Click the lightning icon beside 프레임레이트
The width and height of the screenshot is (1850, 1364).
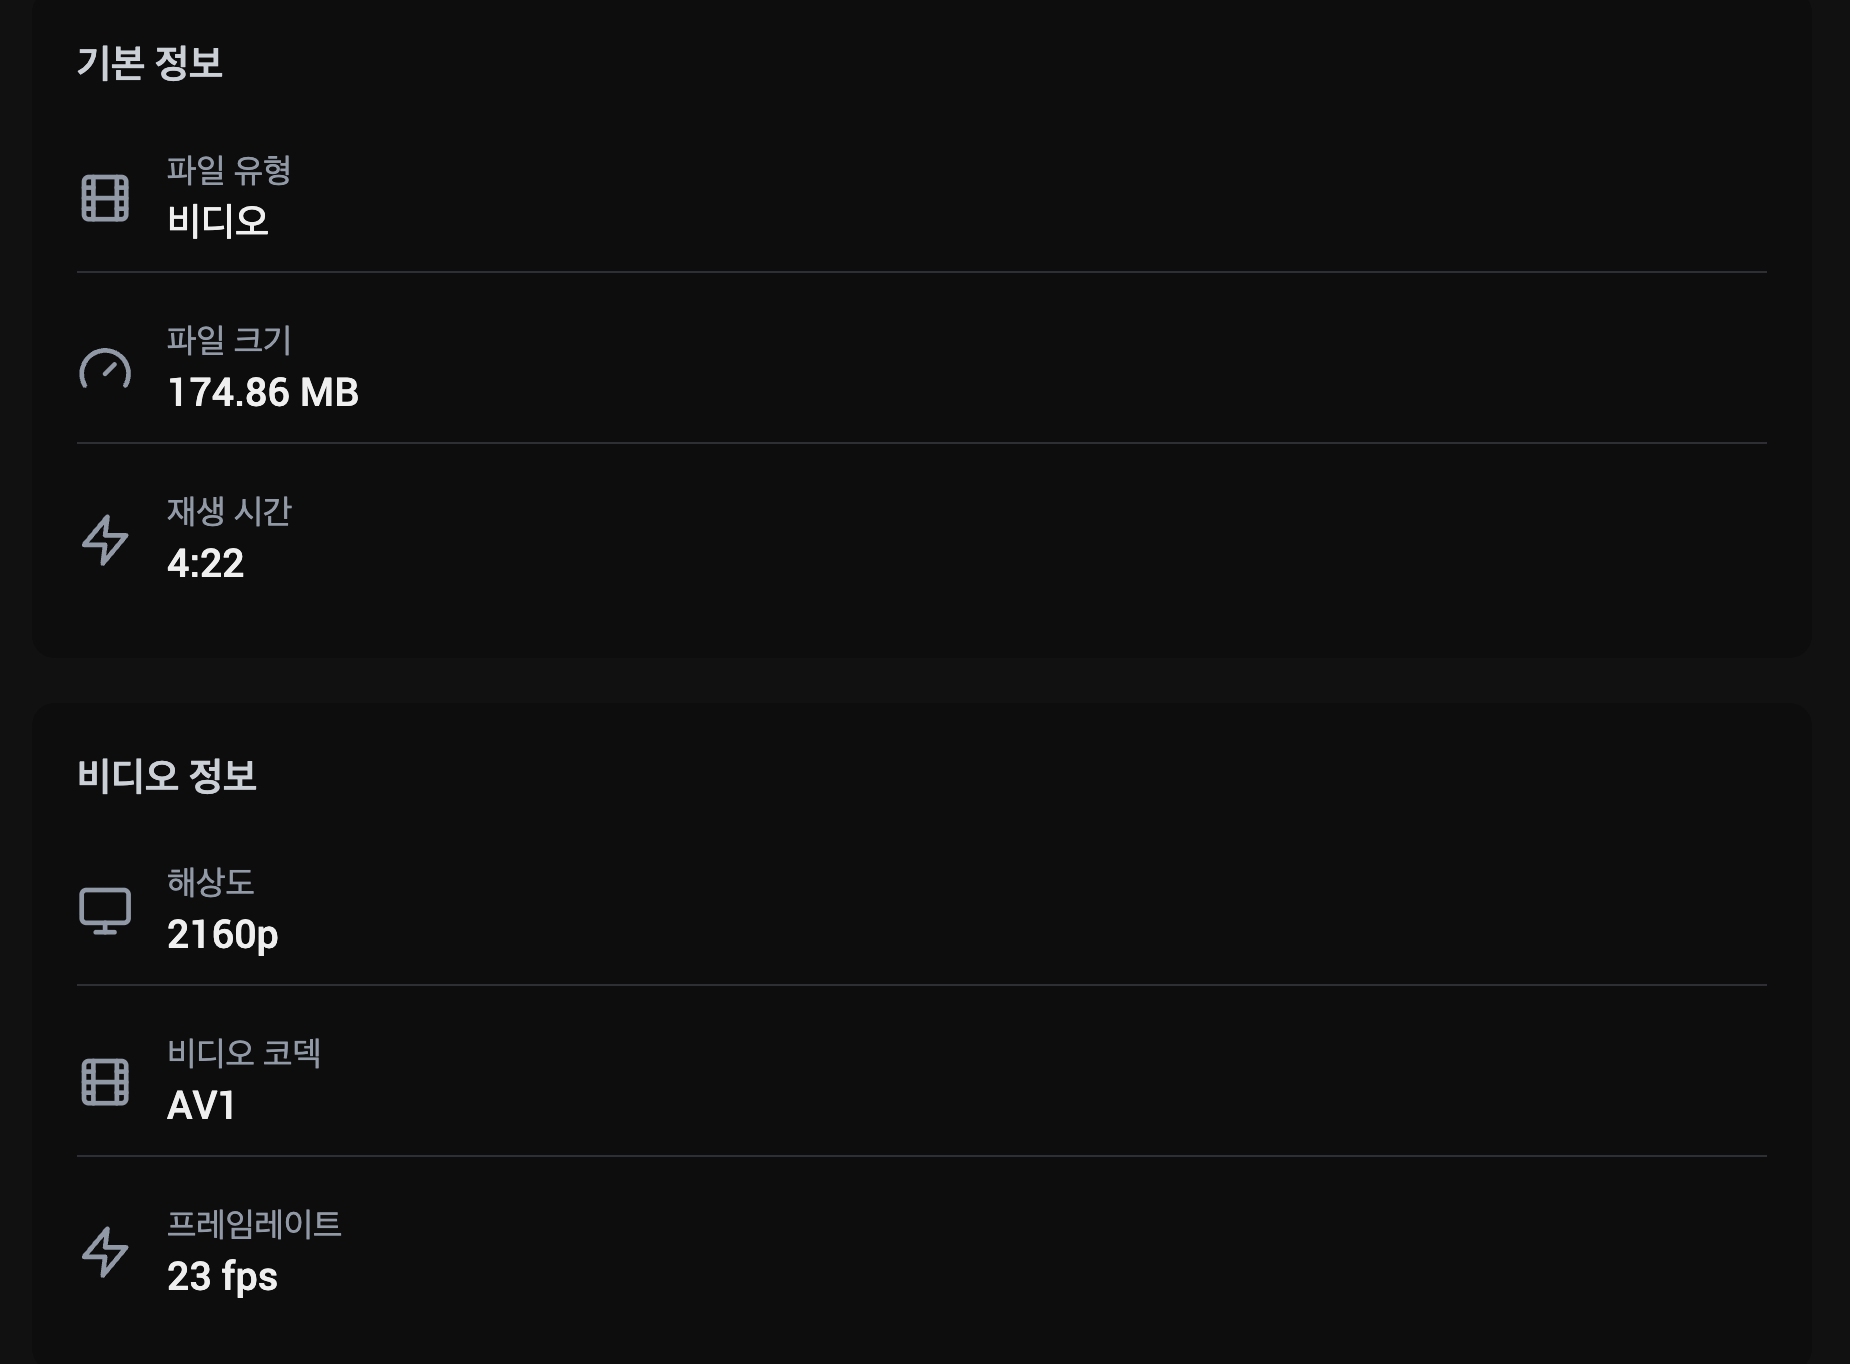click(x=105, y=1253)
